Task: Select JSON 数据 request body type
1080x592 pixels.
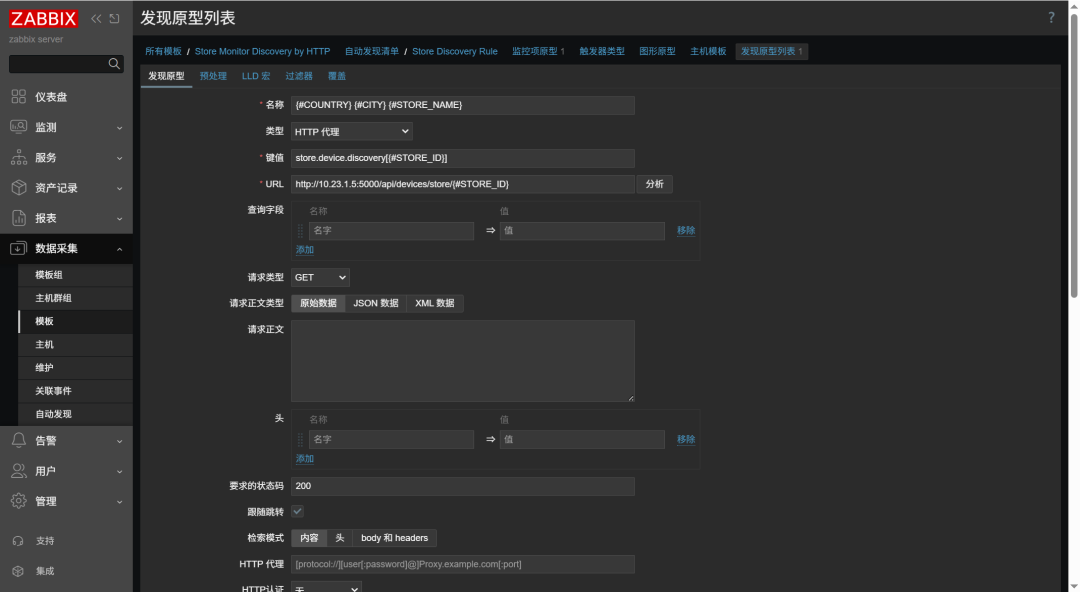Action: 375,303
